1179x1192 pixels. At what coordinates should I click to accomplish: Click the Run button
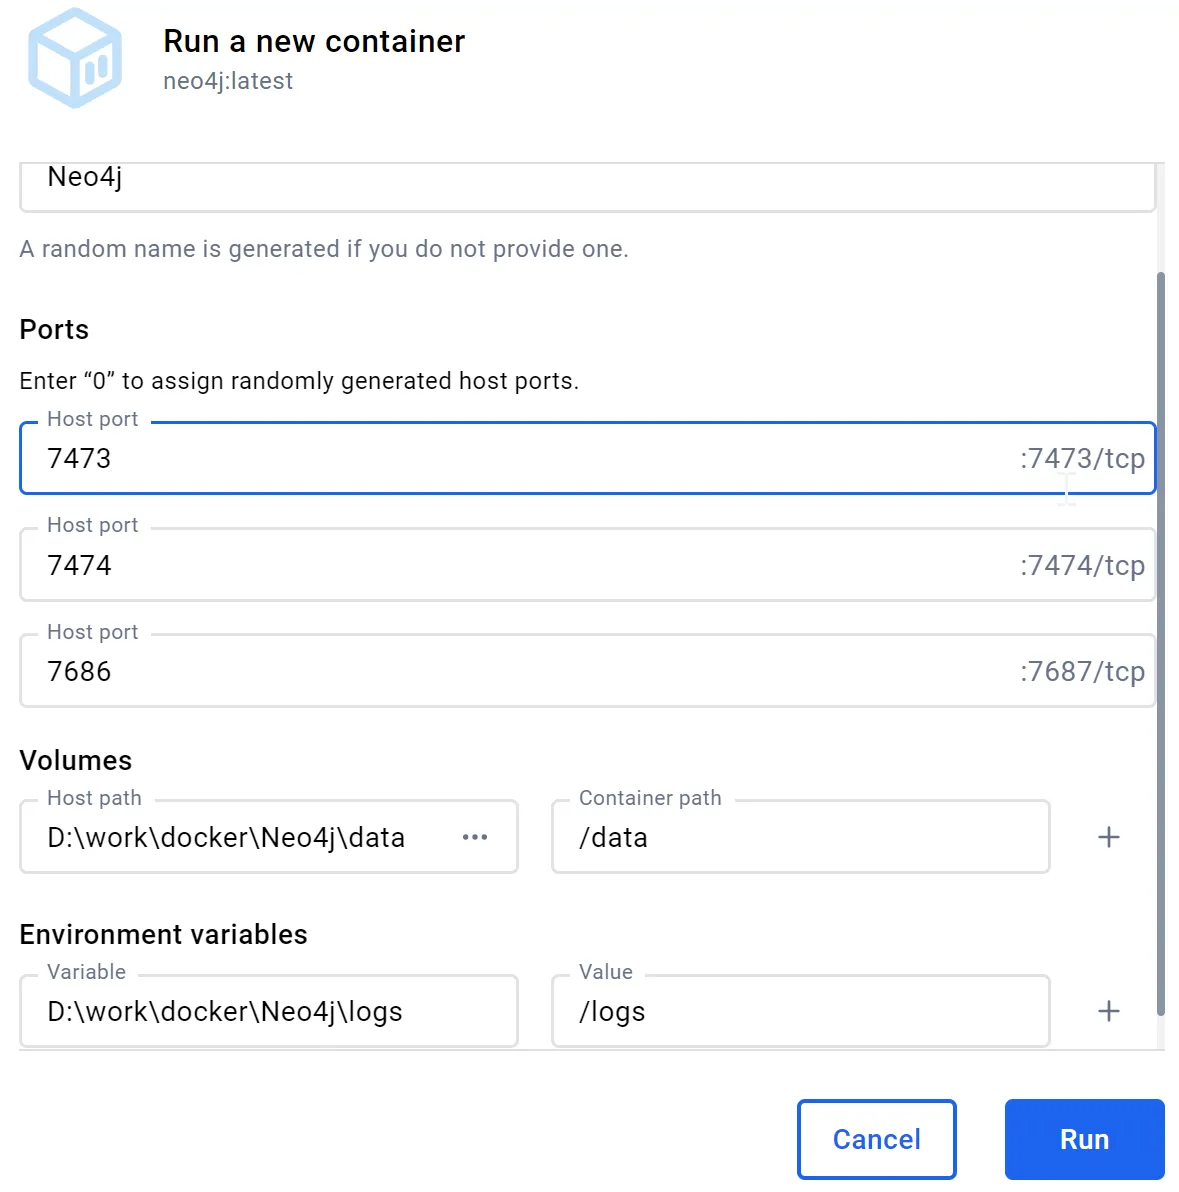pos(1084,1139)
